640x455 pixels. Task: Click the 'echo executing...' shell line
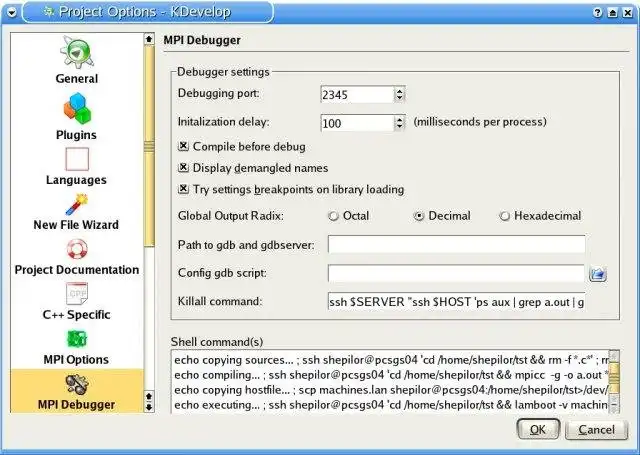(391, 405)
